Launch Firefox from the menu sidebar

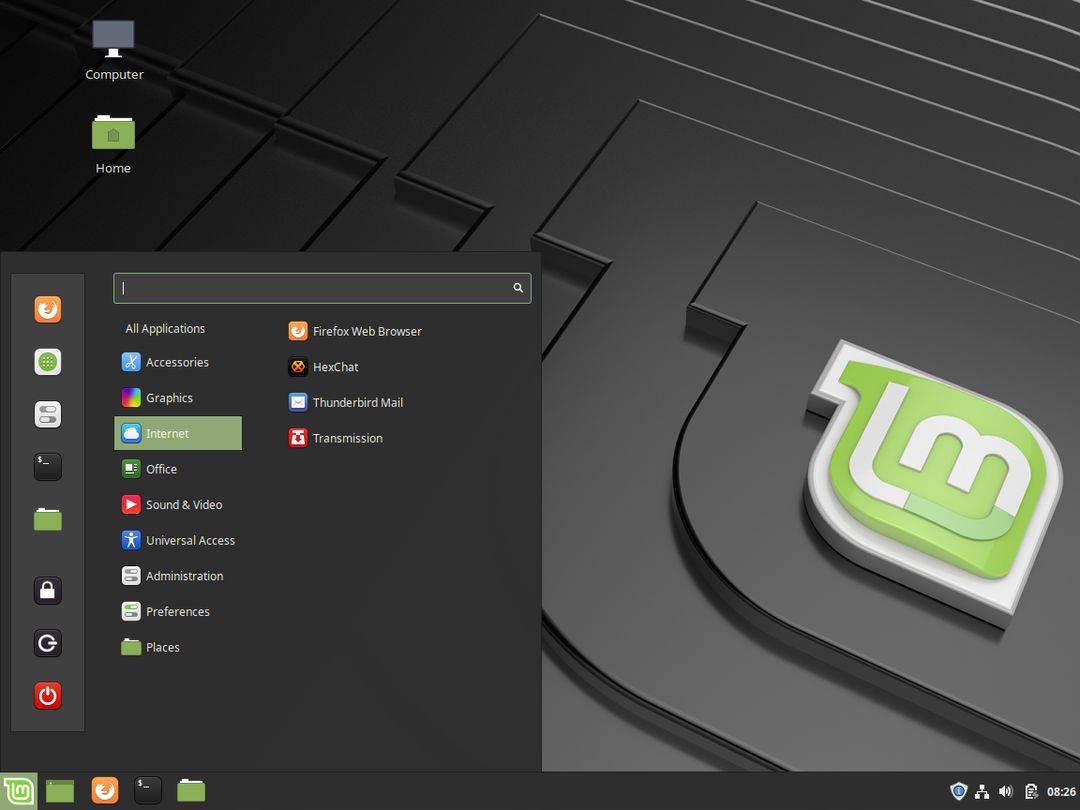pyautogui.click(x=47, y=309)
